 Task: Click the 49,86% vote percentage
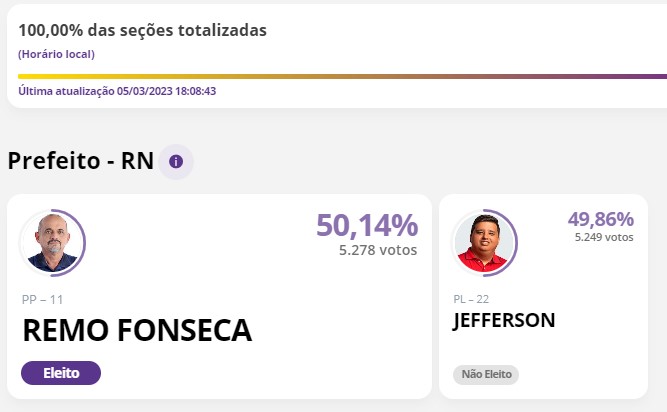pos(600,219)
